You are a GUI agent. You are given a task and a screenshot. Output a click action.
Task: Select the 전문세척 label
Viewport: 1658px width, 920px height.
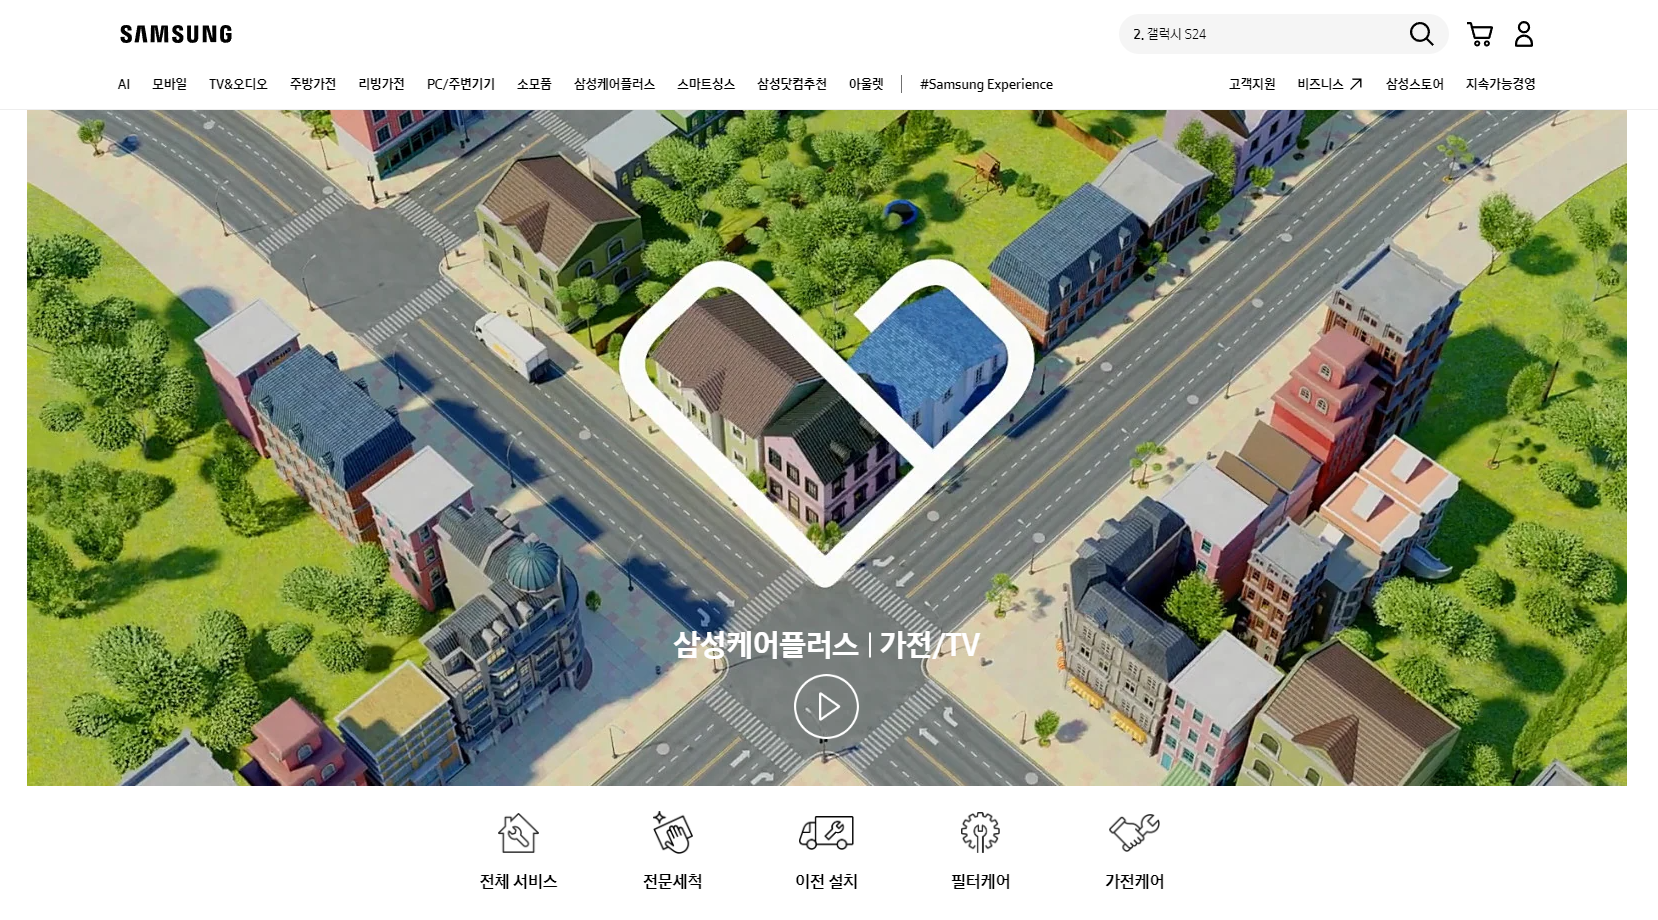[x=673, y=881]
